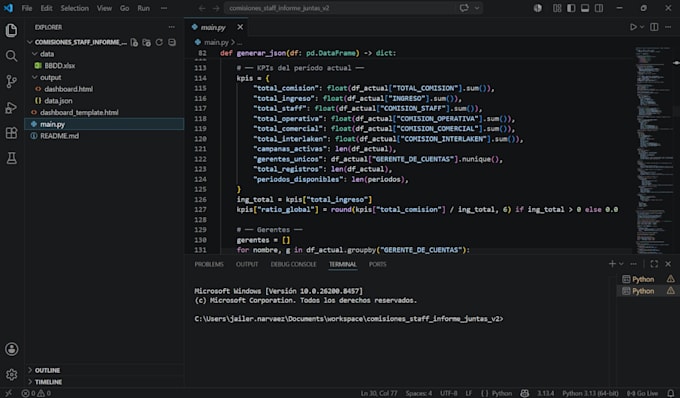Switch to the PORTS panel tab

coord(378,264)
